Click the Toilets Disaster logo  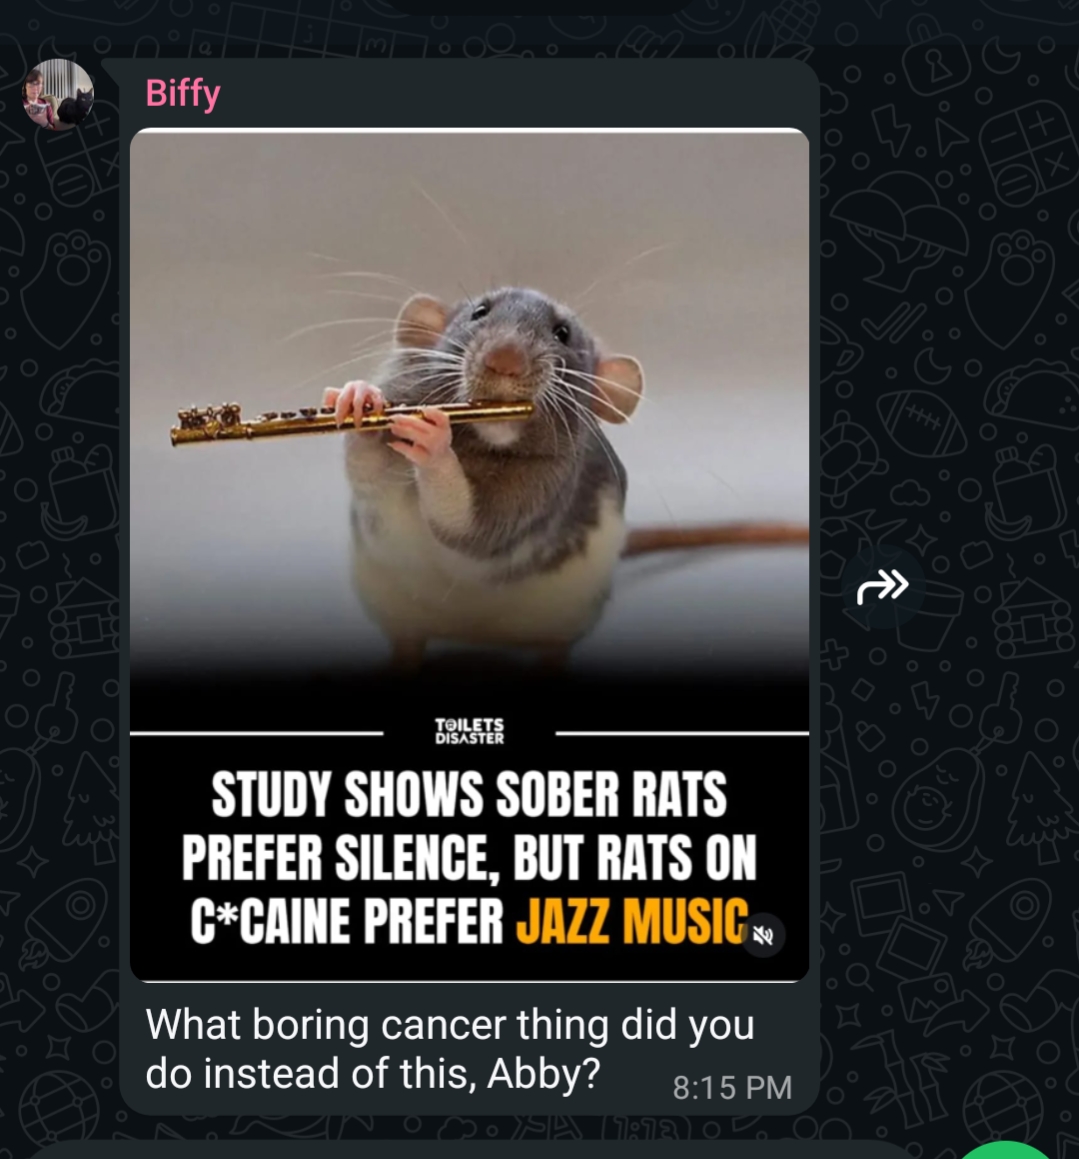click(x=469, y=731)
